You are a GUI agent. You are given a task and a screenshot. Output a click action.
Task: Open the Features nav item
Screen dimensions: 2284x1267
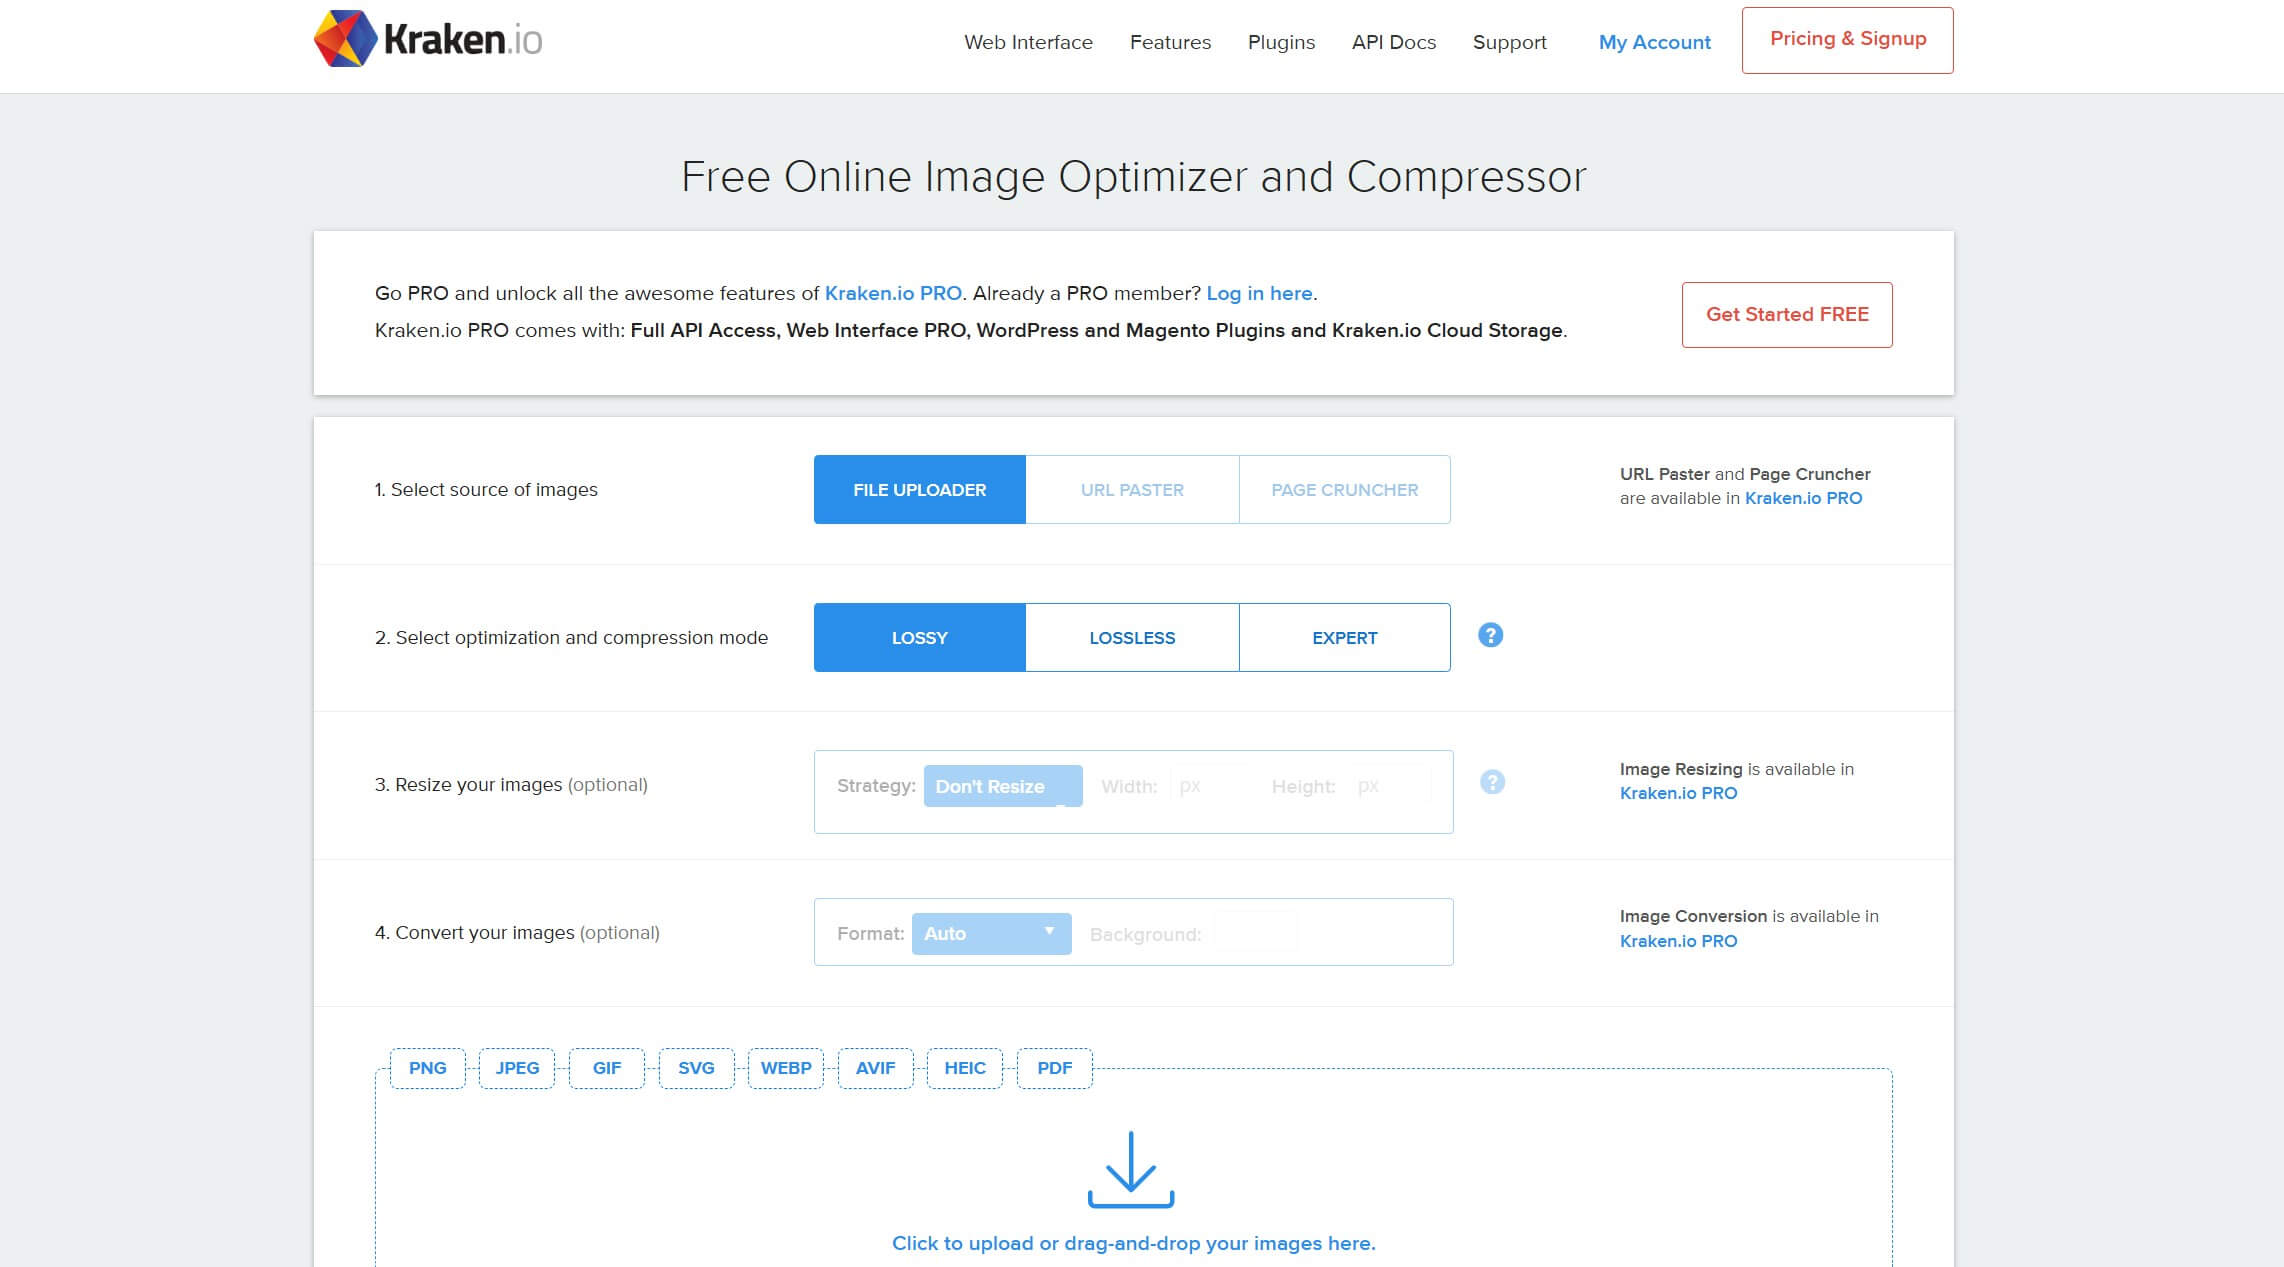click(1170, 42)
